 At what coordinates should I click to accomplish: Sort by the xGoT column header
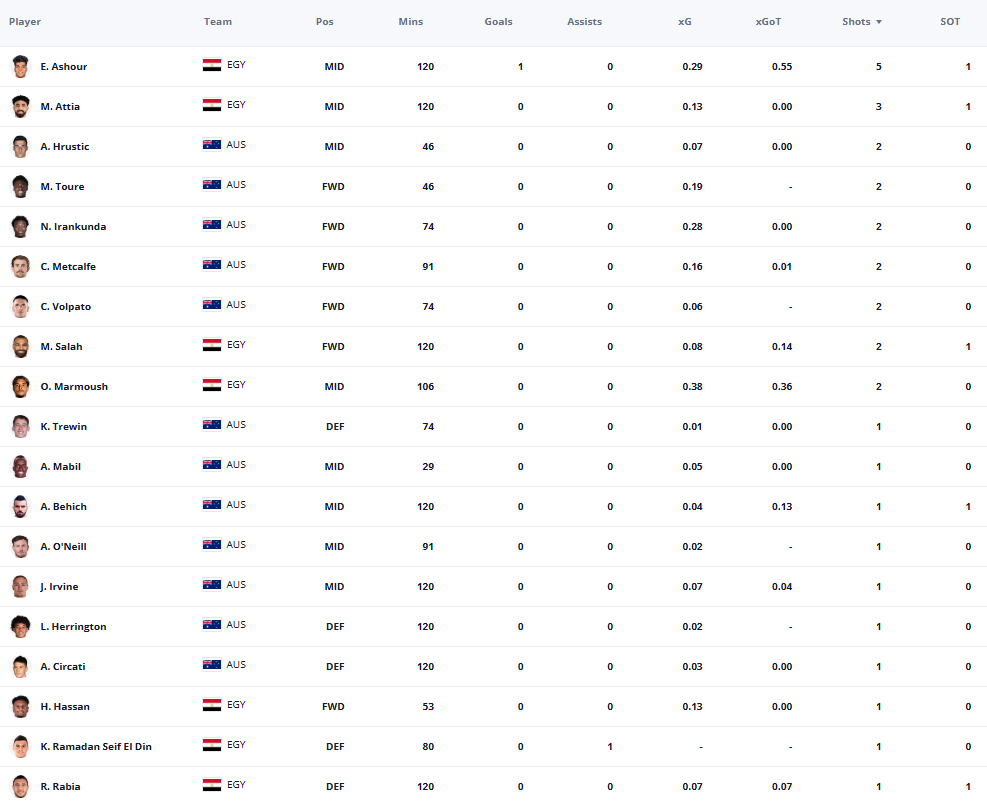click(x=768, y=21)
